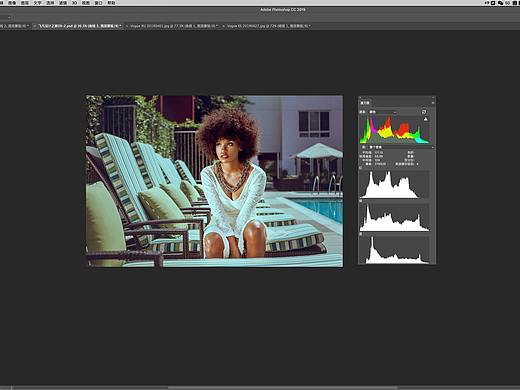Click the green channel histogram graph

click(x=394, y=217)
